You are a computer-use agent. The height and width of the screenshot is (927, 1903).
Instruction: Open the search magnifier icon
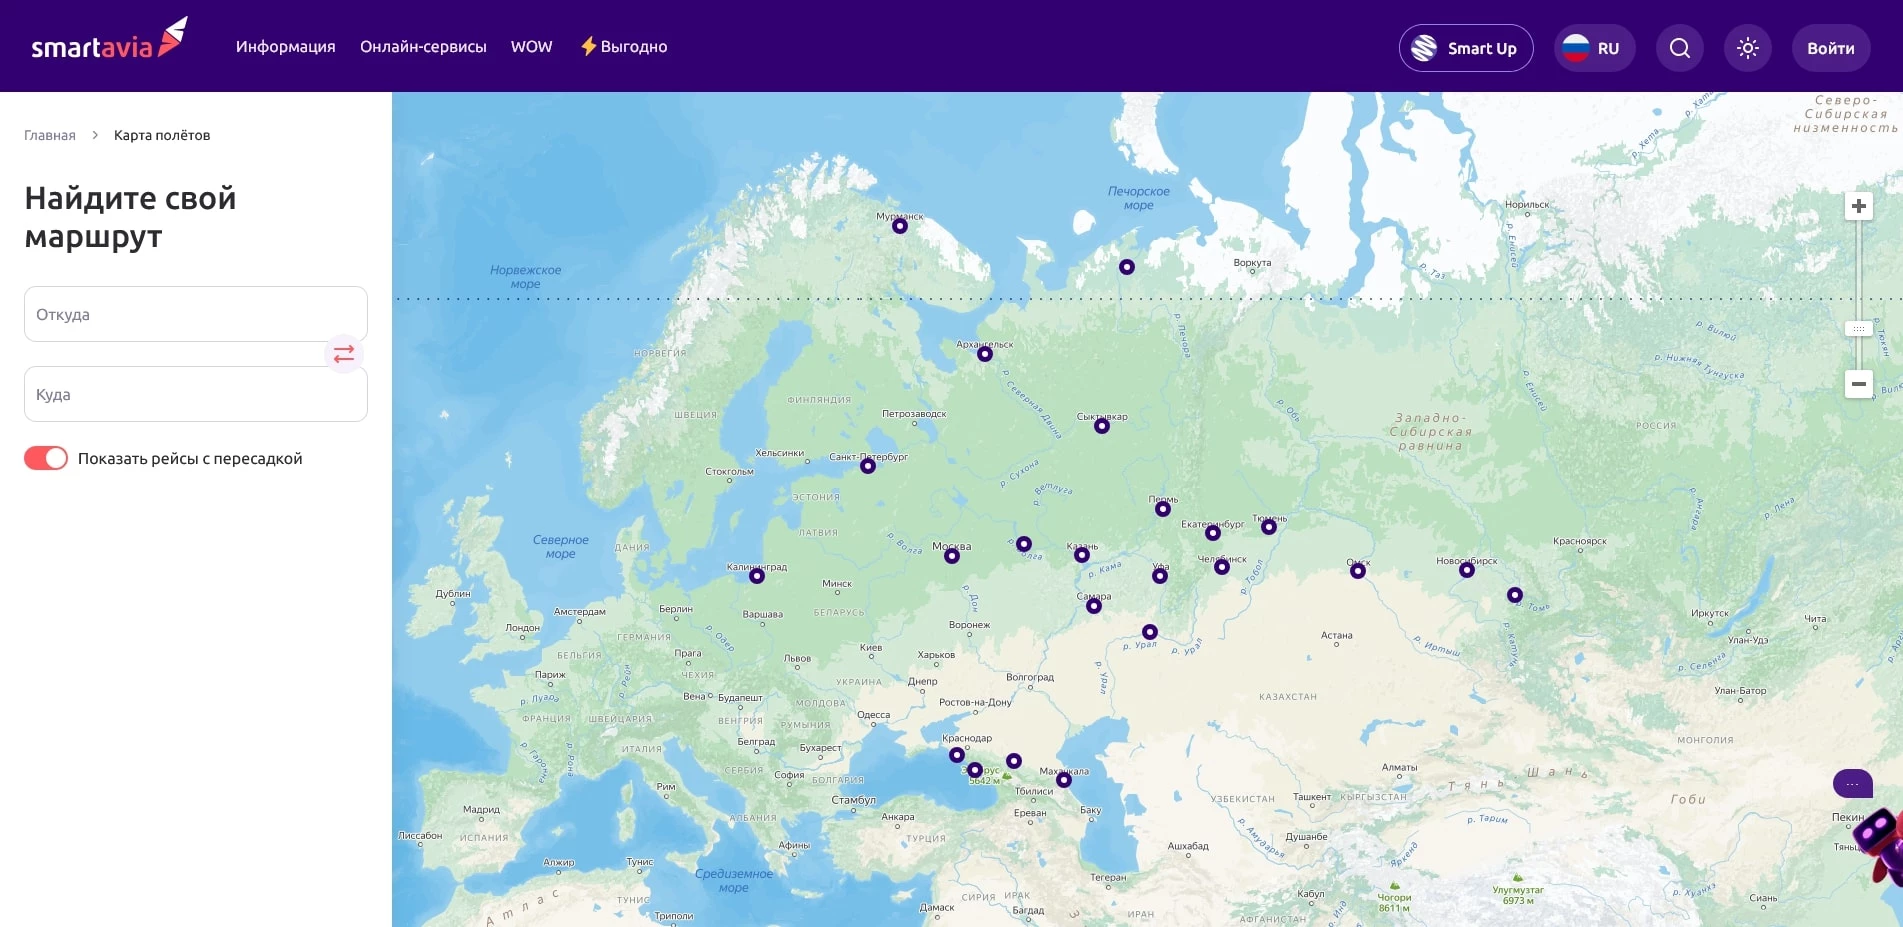[x=1679, y=47]
